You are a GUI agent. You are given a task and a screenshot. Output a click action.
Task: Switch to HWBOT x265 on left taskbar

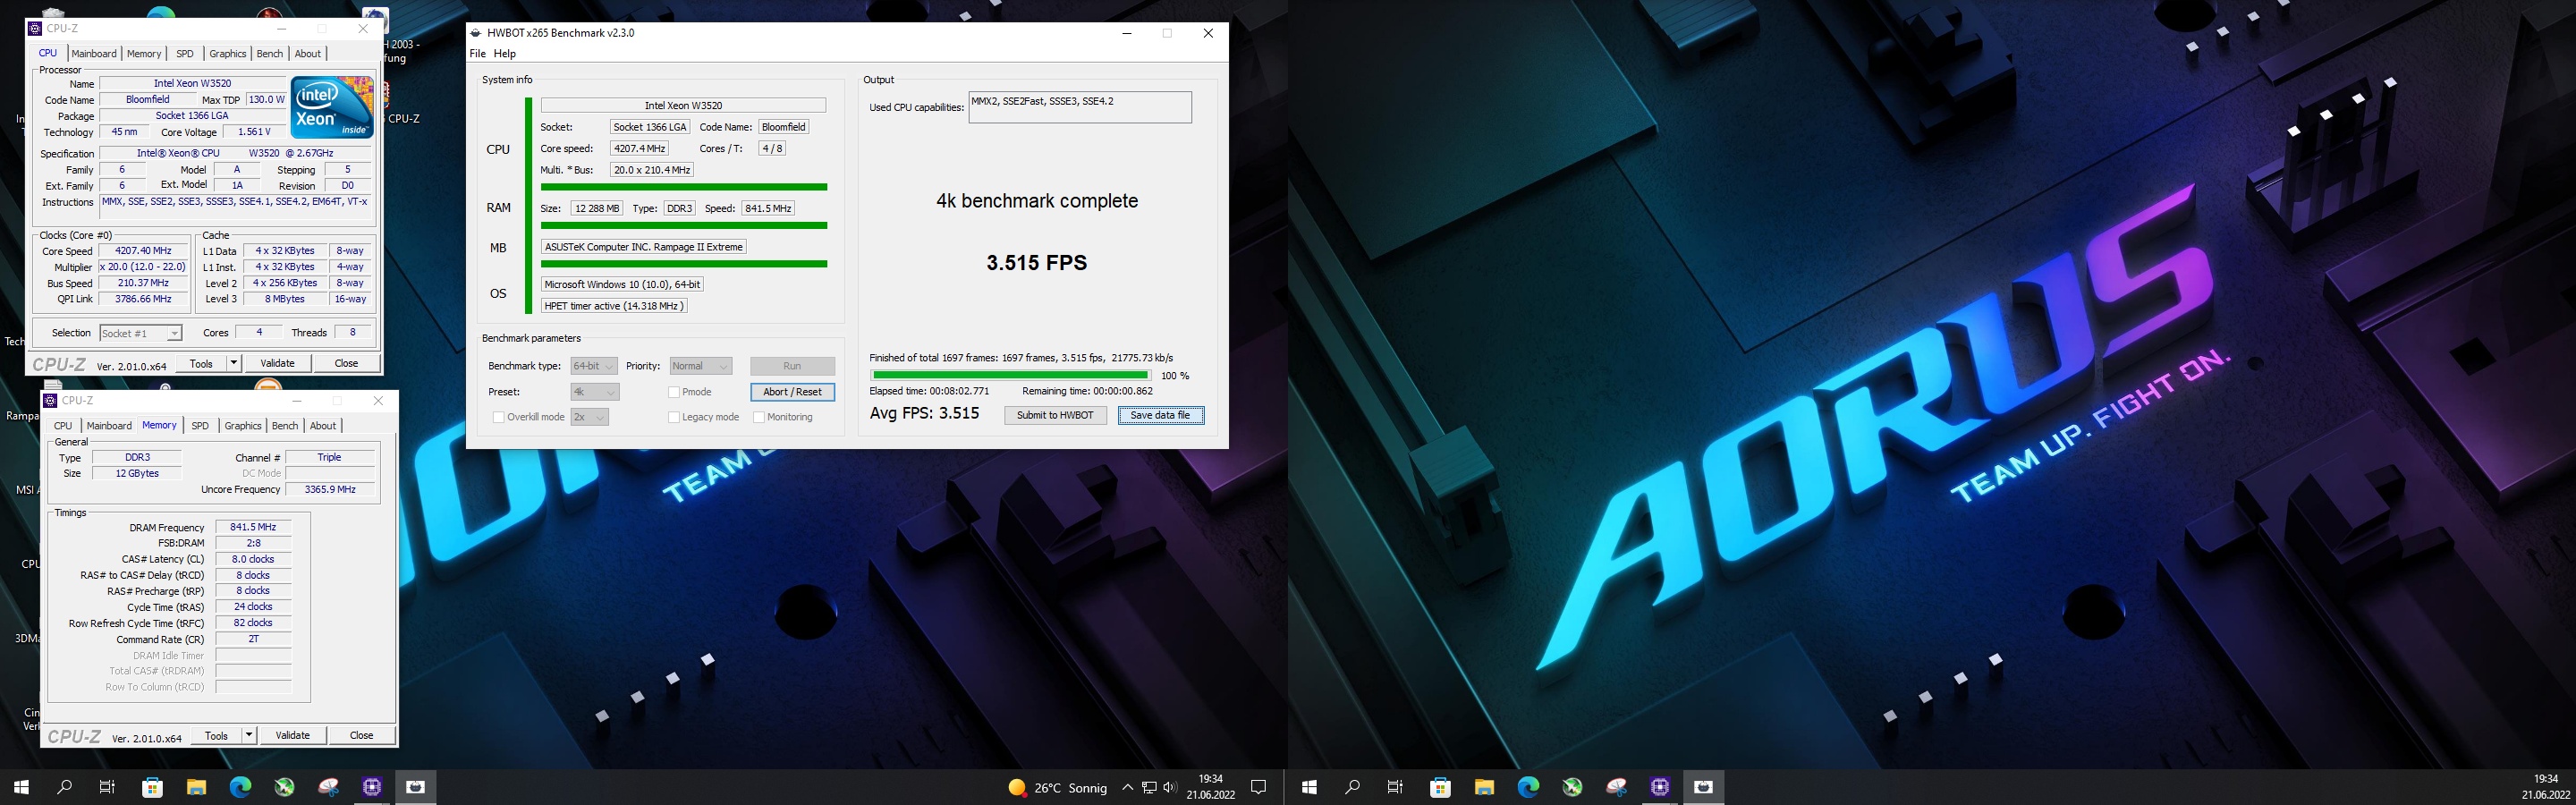point(416,787)
